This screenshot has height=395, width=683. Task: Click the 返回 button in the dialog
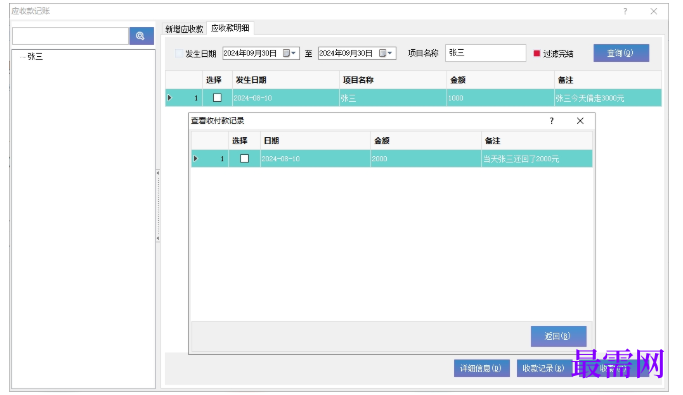pos(558,336)
